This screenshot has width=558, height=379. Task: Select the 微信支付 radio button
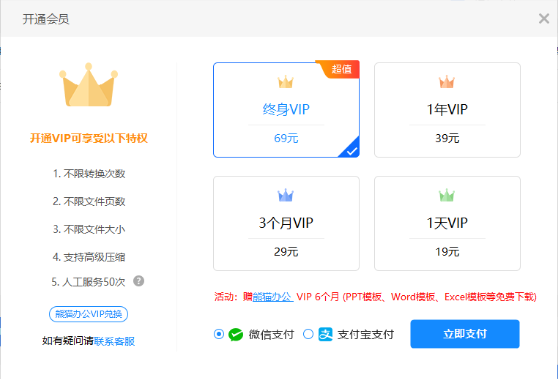(x=219, y=334)
